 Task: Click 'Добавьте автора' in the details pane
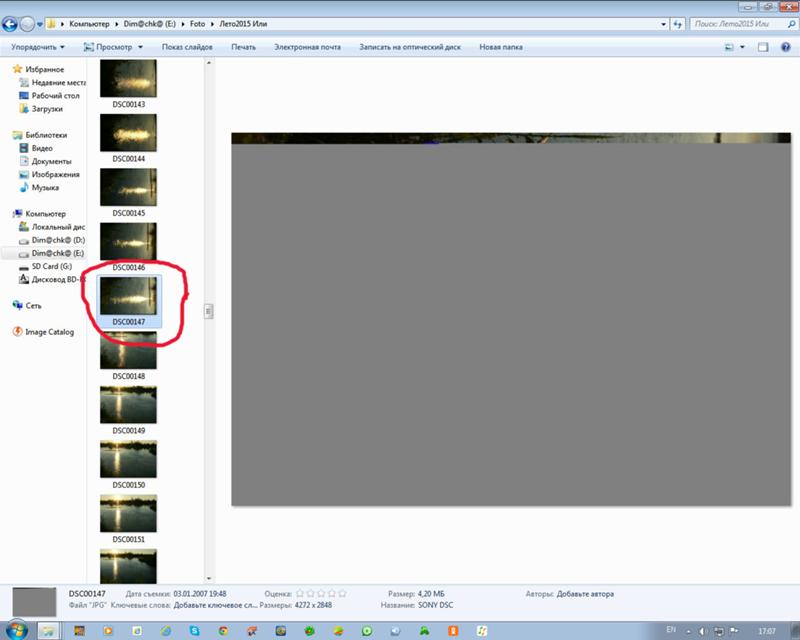[585, 594]
